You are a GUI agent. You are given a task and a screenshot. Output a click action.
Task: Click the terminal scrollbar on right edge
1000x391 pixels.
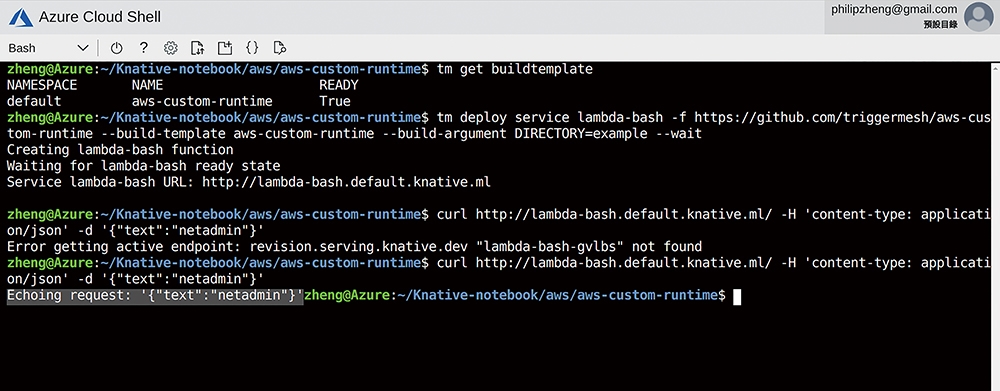point(996,226)
